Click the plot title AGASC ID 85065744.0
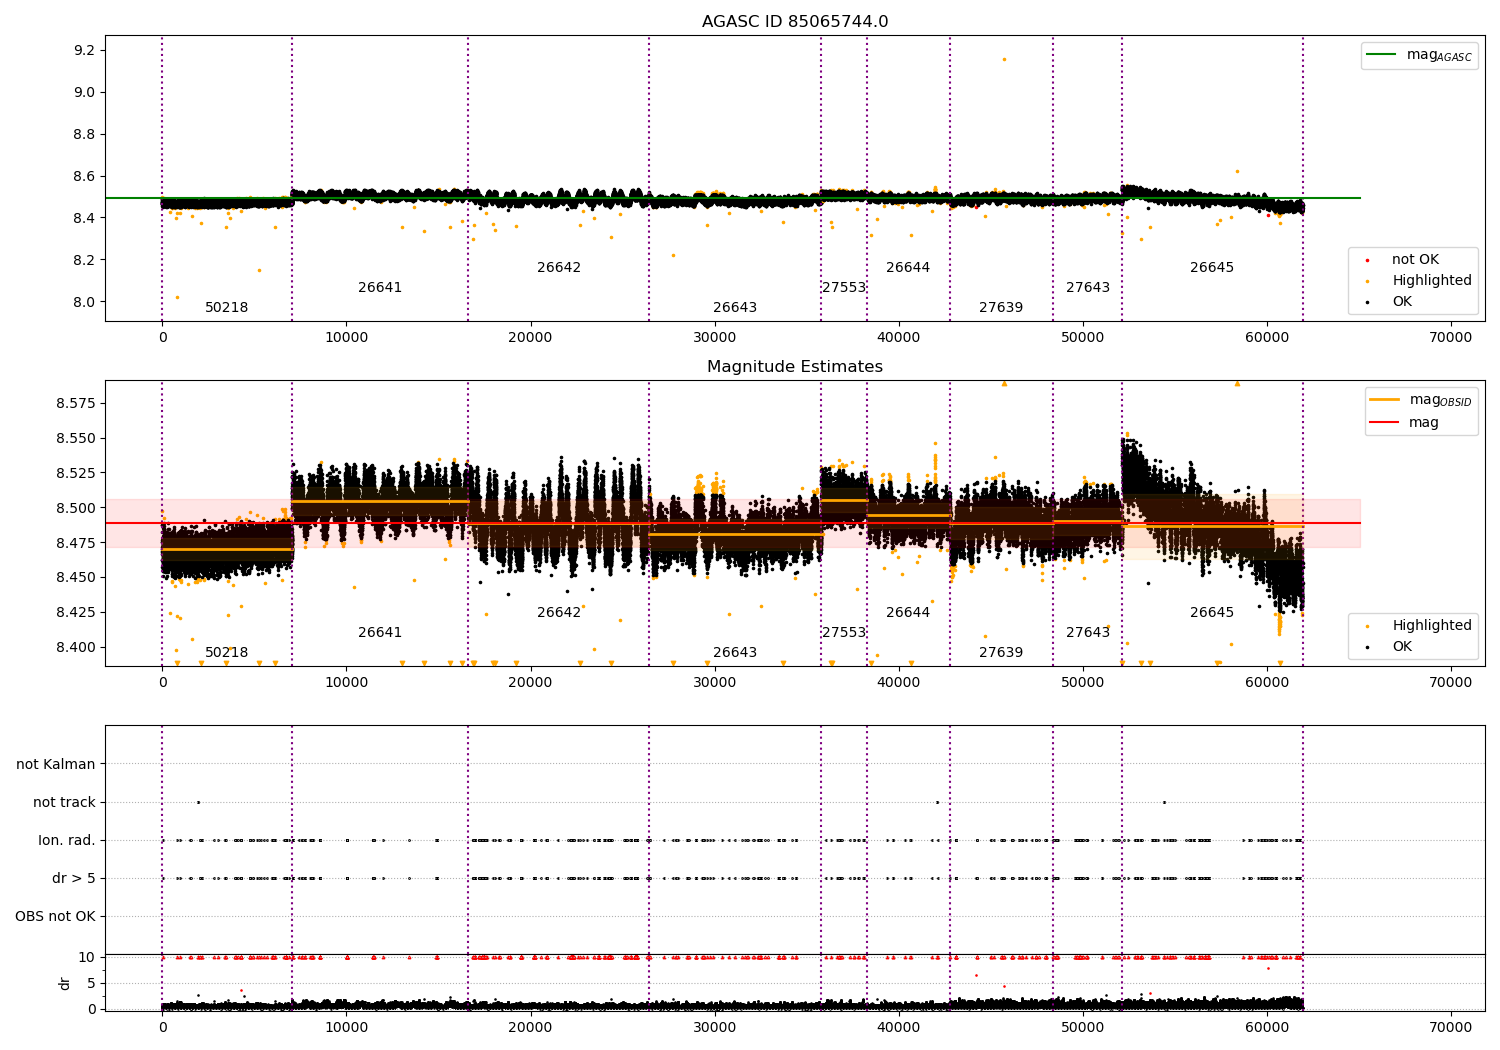Viewport: 1500px width, 1050px height. pos(795,22)
